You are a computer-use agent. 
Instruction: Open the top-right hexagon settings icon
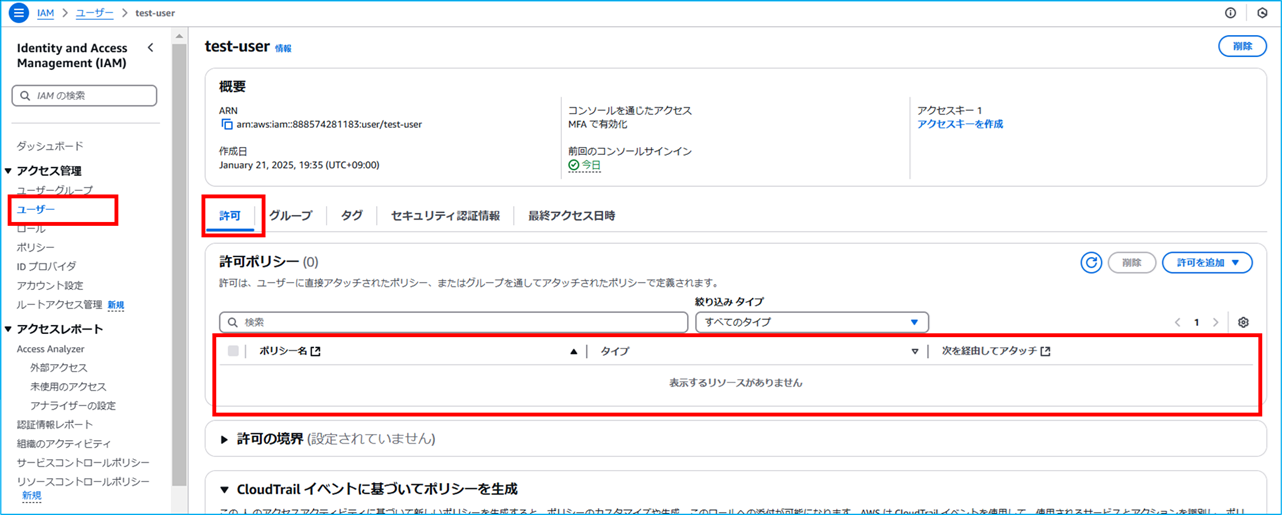(x=1262, y=13)
